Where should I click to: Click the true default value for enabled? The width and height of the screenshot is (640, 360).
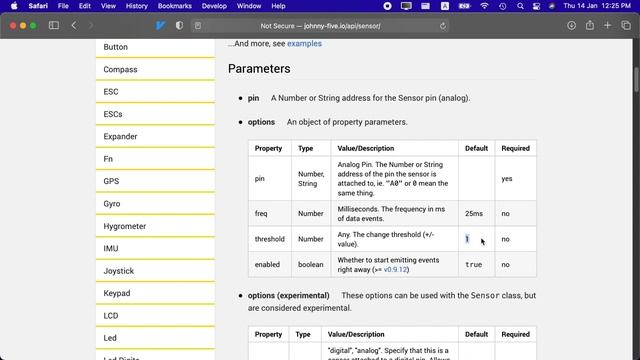pyautogui.click(x=473, y=264)
